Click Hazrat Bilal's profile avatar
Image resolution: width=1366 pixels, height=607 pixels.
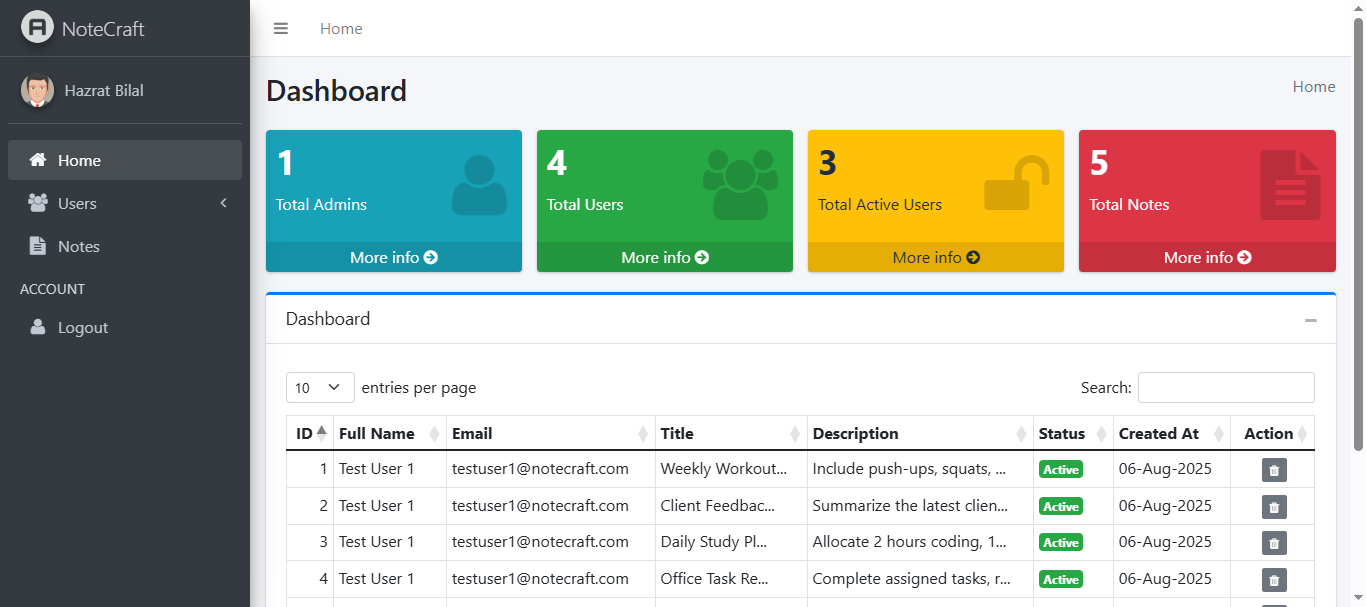click(x=38, y=91)
